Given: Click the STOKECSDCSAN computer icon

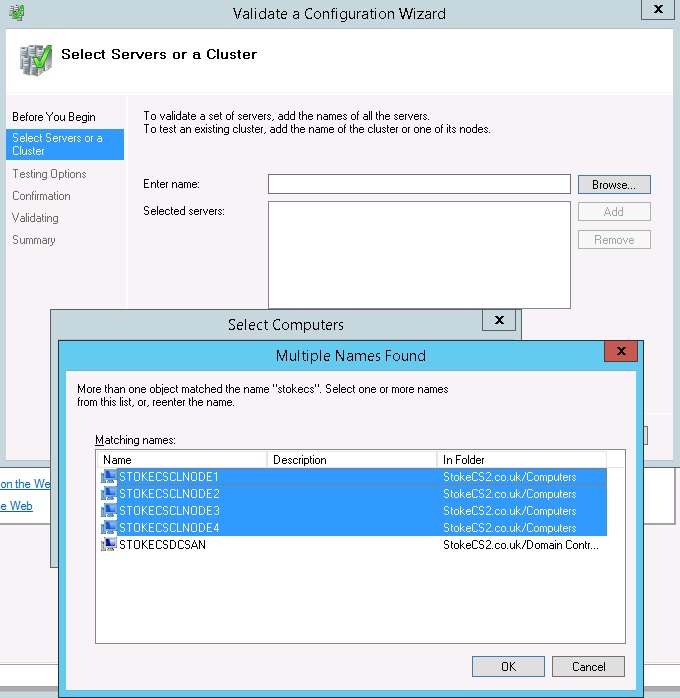Looking at the screenshot, I should click(x=108, y=544).
